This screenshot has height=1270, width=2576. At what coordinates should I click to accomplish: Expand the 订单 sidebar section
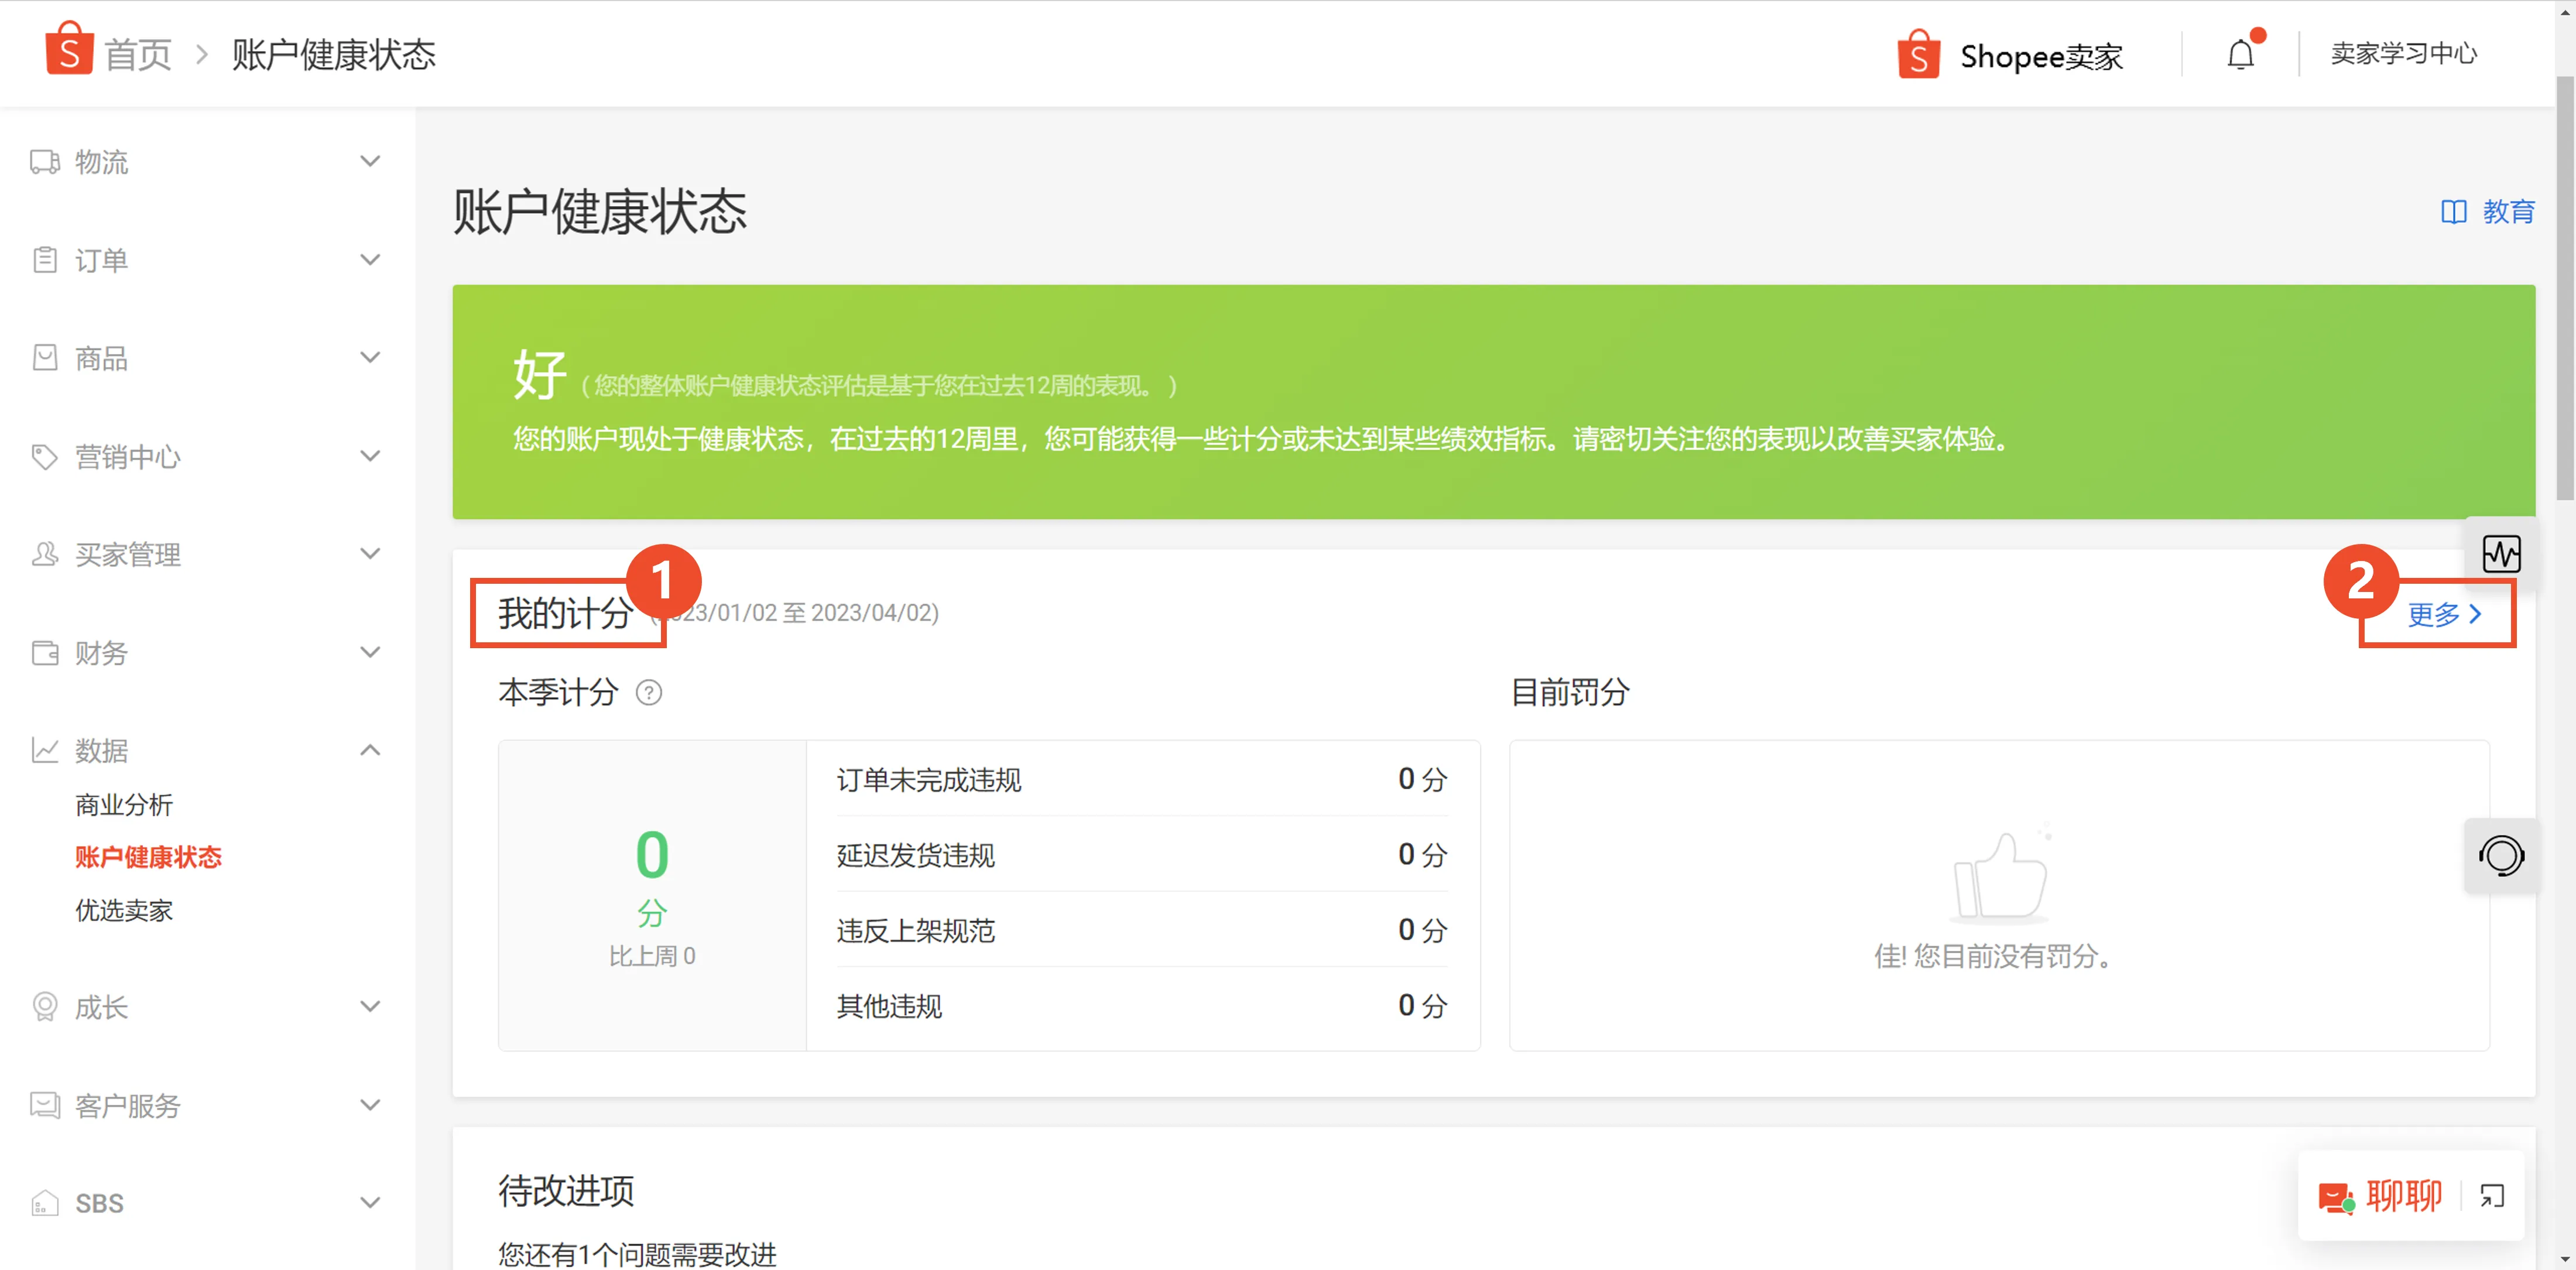point(370,258)
